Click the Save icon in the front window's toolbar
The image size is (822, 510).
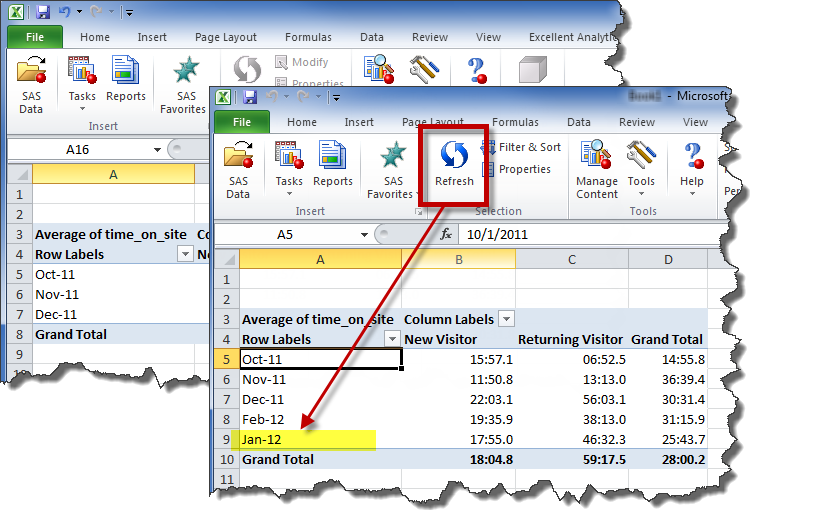247,97
